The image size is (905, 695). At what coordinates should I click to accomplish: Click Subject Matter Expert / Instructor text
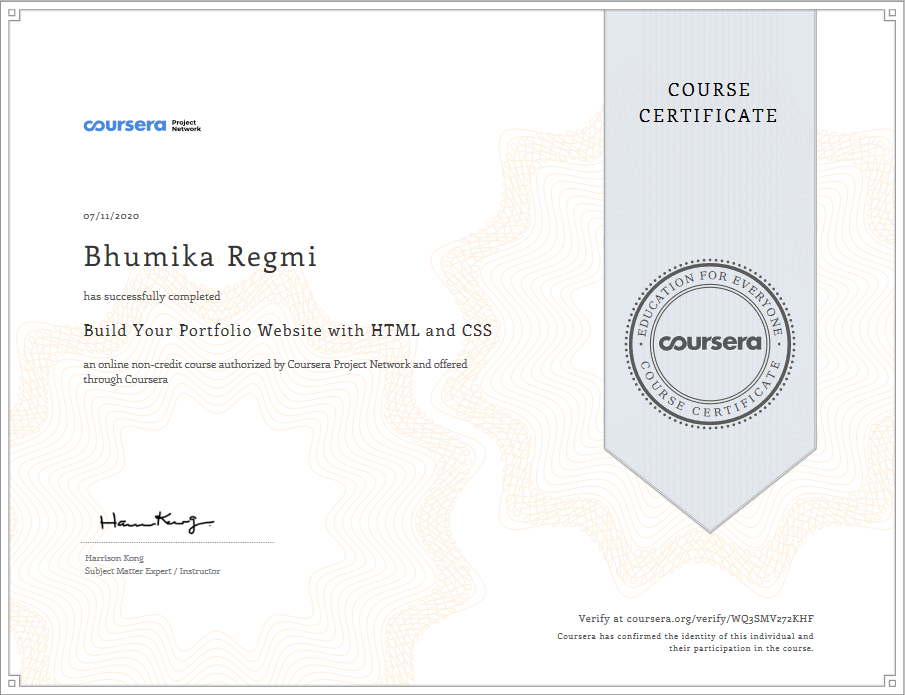(152, 571)
